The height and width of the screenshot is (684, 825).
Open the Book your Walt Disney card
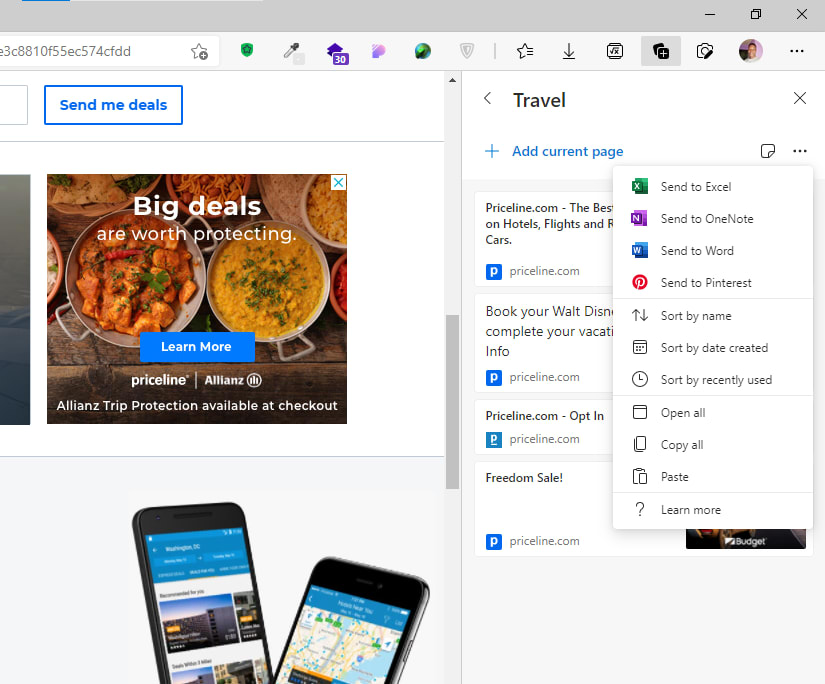pyautogui.click(x=544, y=343)
